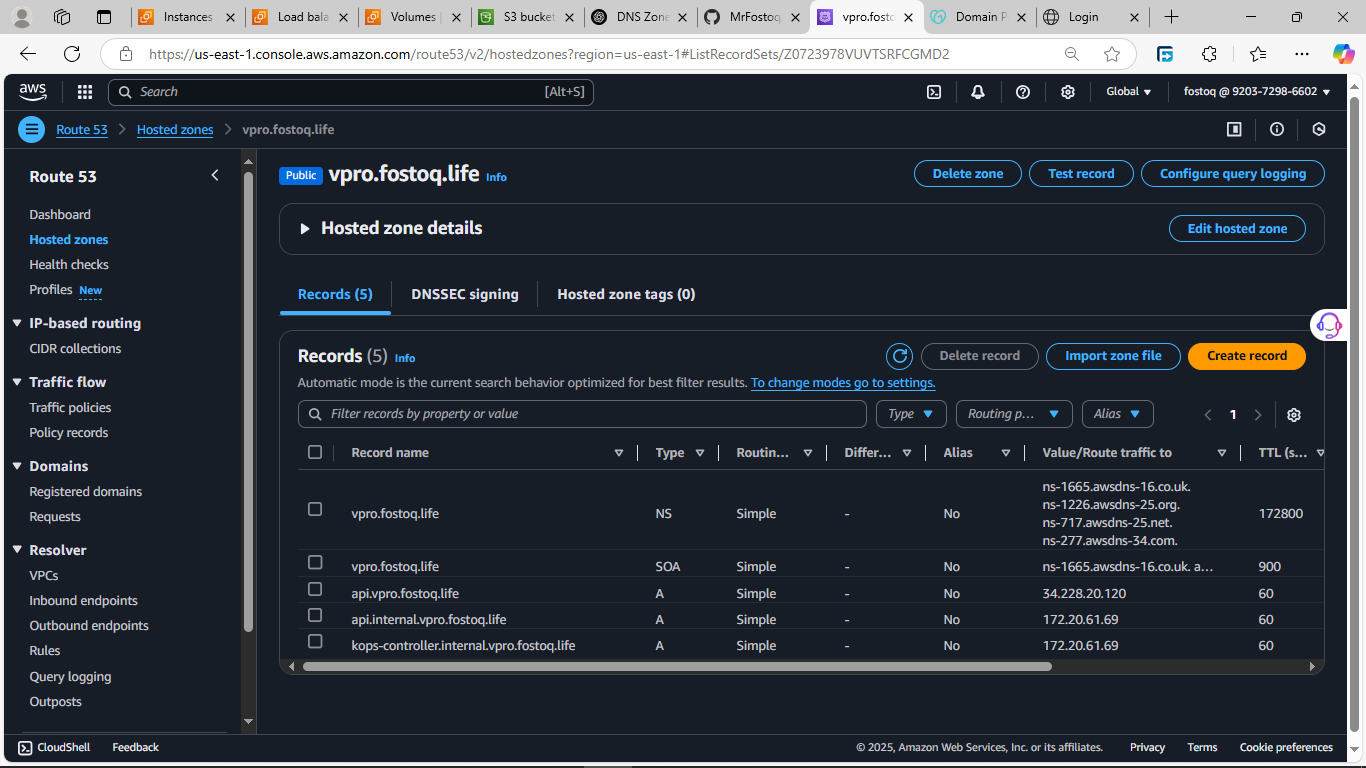The width and height of the screenshot is (1366, 768).
Task: Click the records table horizontal scrollbar
Action: tap(677, 666)
